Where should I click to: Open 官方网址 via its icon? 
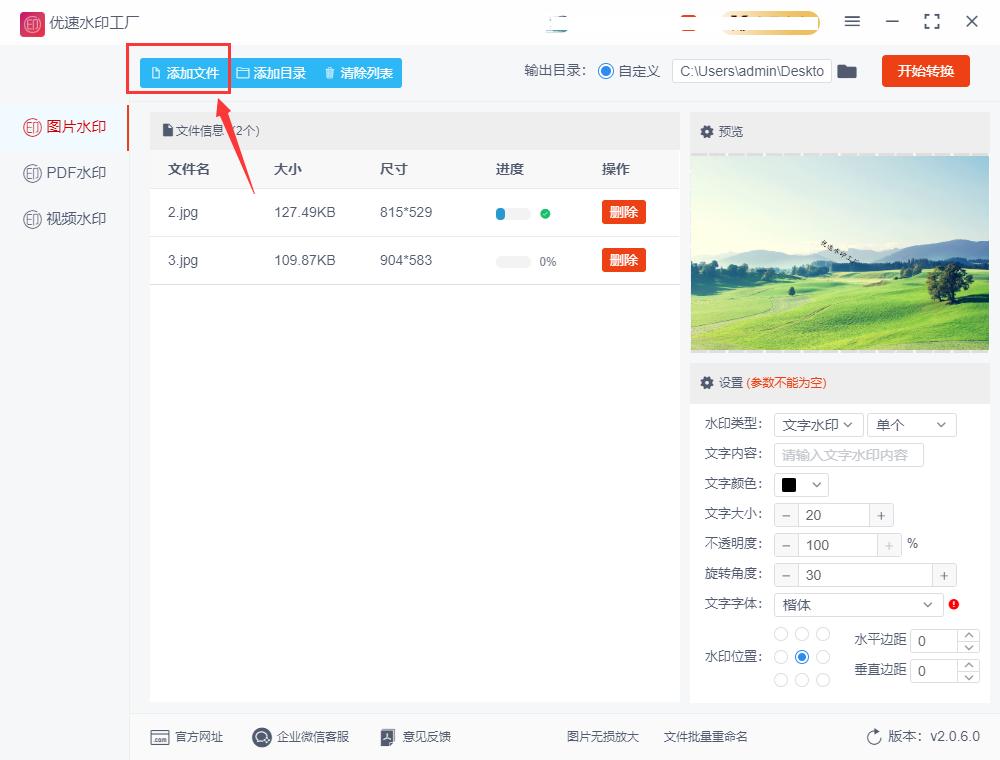[161, 737]
